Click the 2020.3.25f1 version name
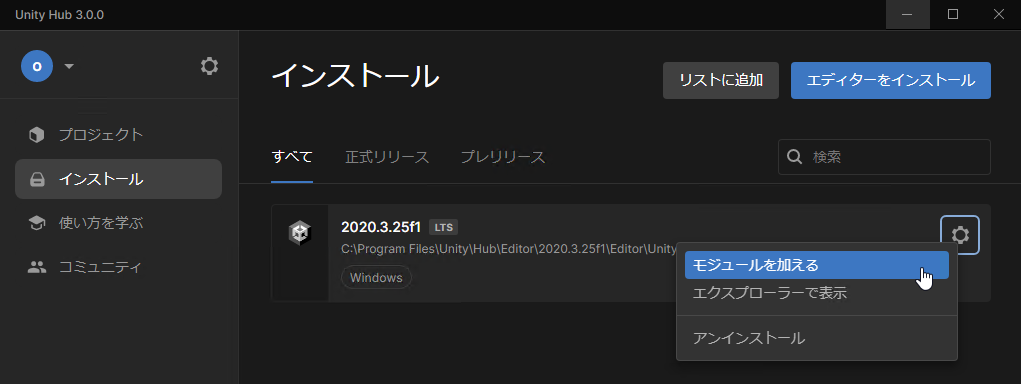 (381, 227)
